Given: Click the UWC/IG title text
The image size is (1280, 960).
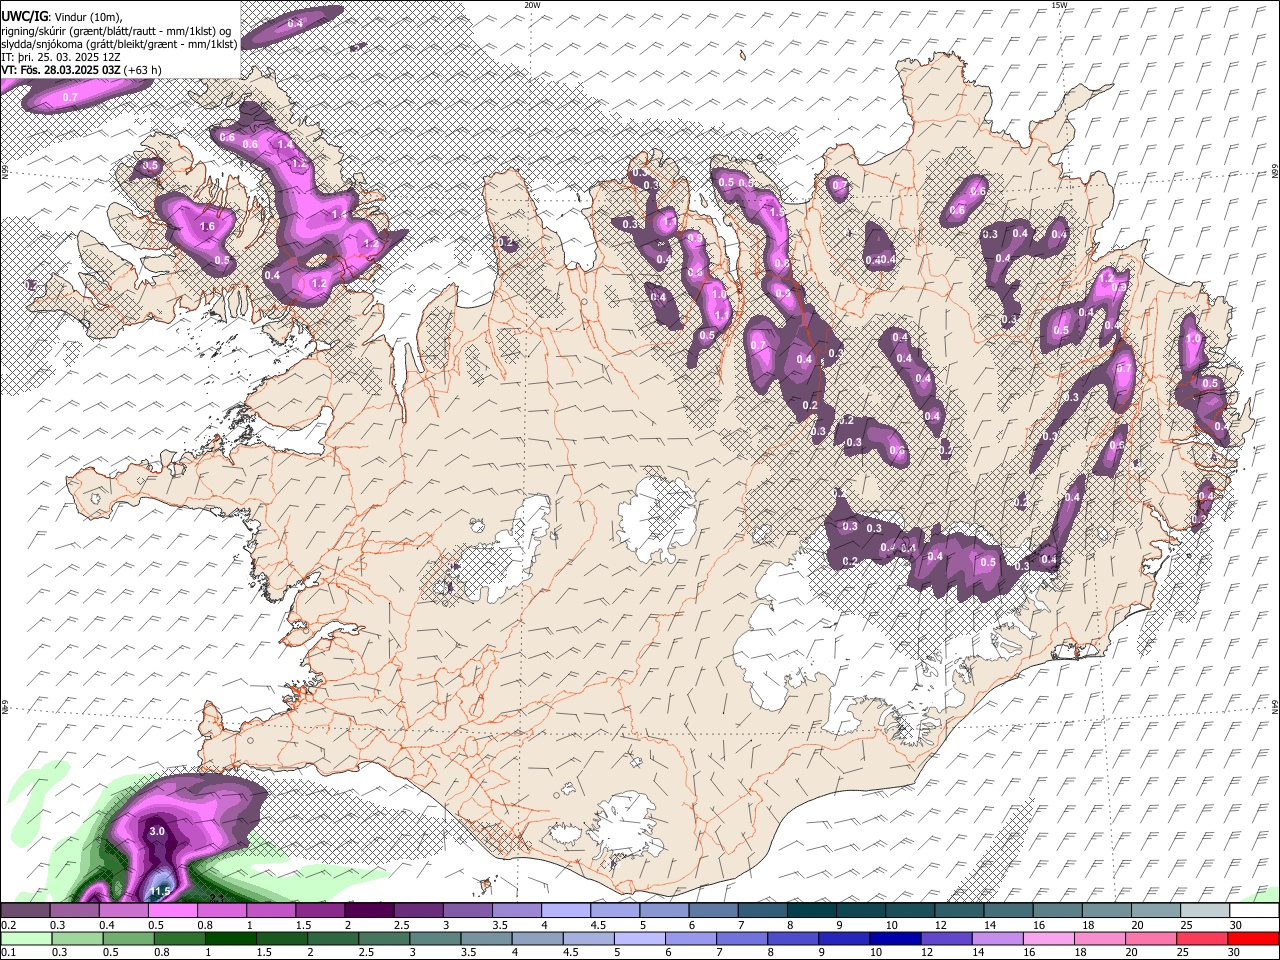Looking at the screenshot, I should 23,16.
